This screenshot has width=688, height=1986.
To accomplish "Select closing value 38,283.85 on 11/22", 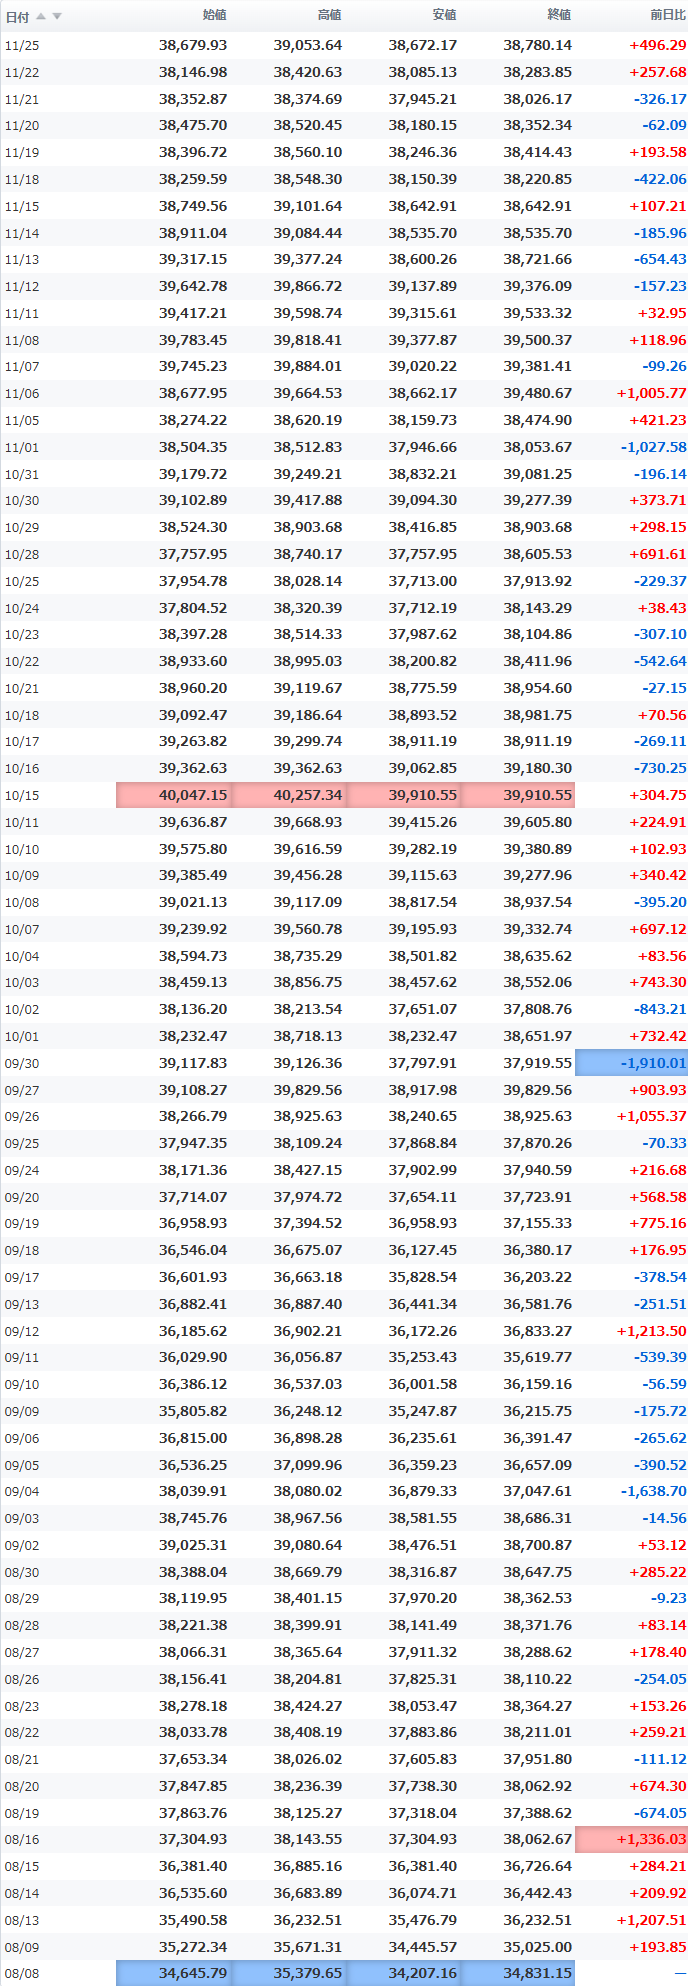I will (538, 73).
